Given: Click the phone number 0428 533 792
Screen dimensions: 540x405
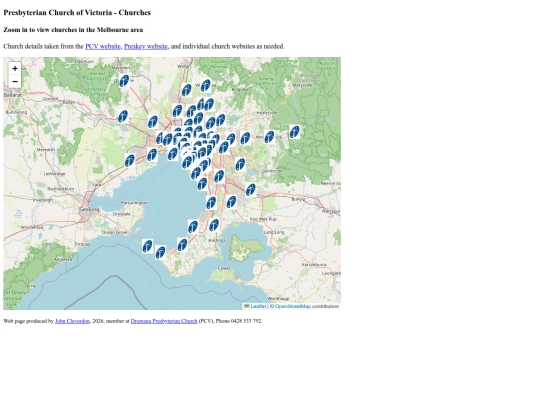Looking at the screenshot, I should coord(246,321).
